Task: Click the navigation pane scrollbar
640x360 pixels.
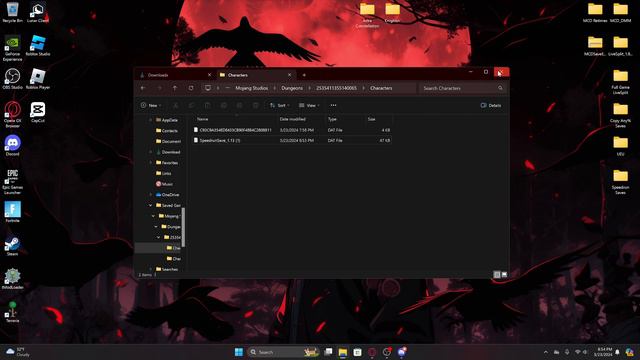Action: (x=183, y=227)
